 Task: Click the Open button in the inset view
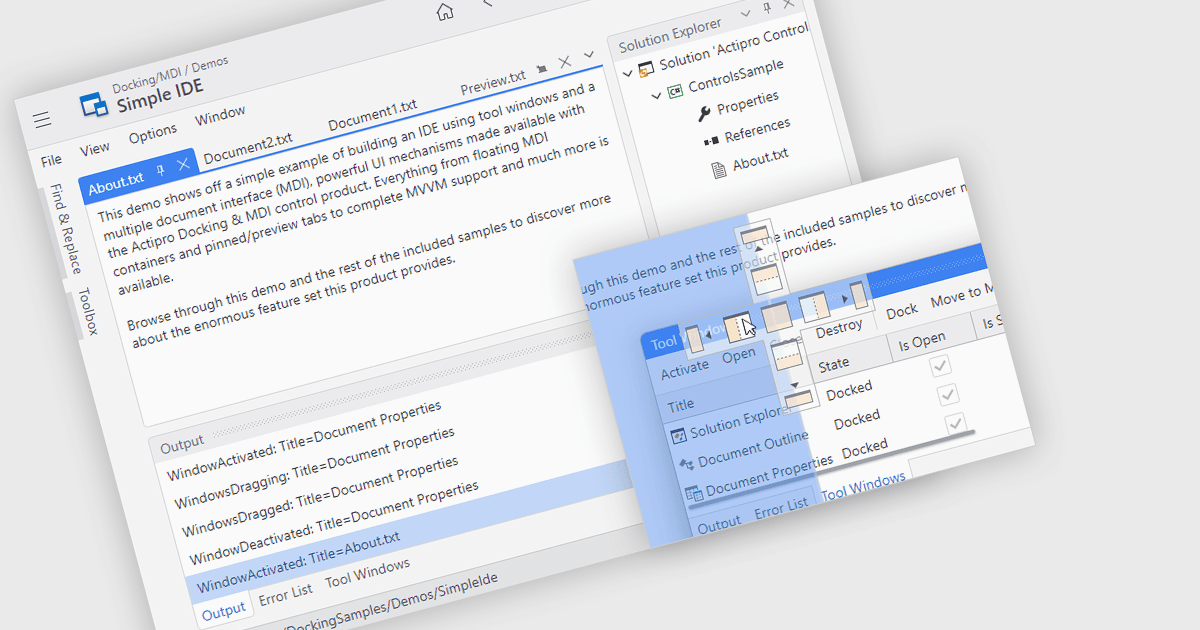click(739, 356)
